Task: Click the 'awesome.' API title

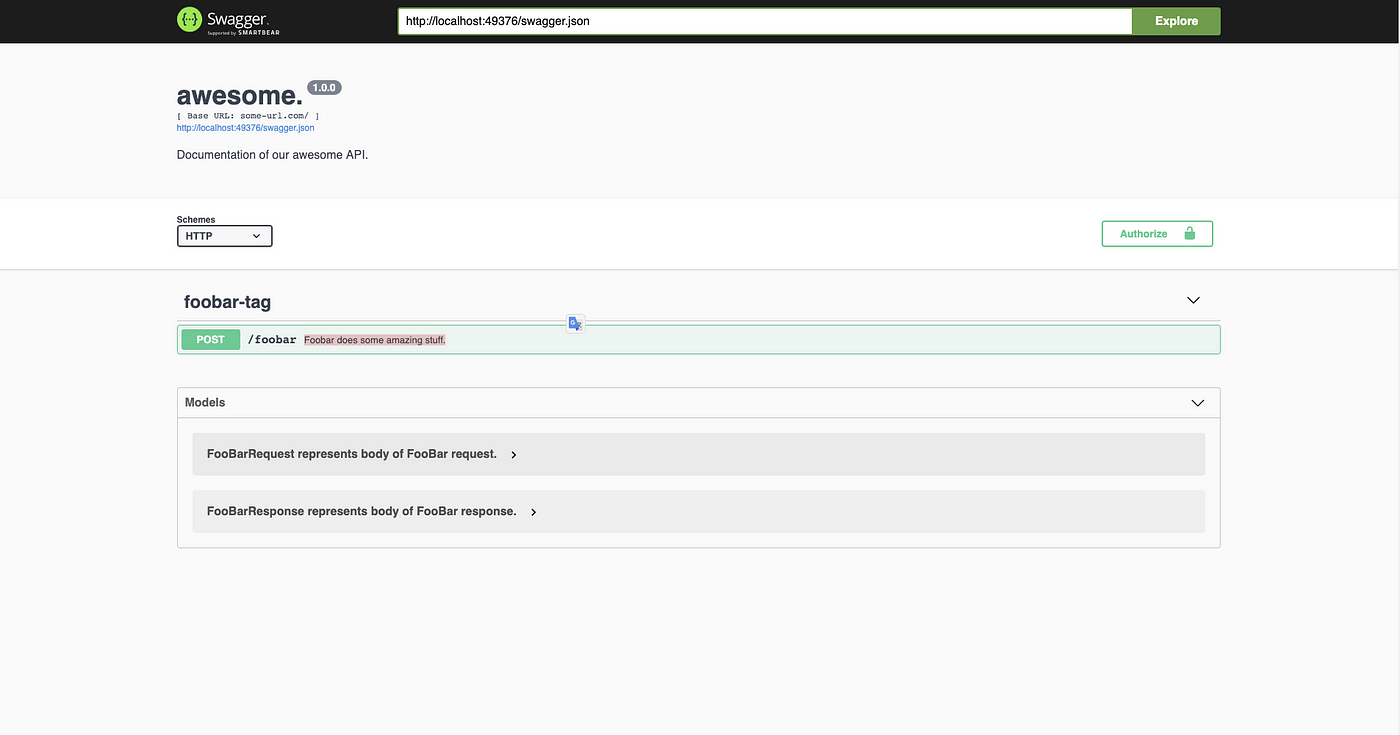Action: click(240, 96)
